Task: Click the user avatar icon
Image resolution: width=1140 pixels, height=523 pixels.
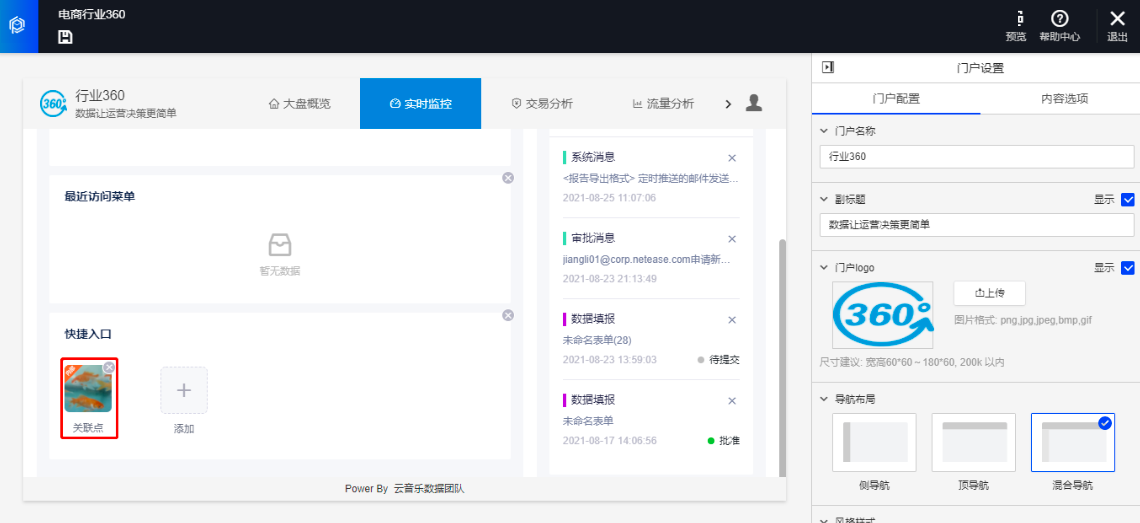Action: (754, 103)
